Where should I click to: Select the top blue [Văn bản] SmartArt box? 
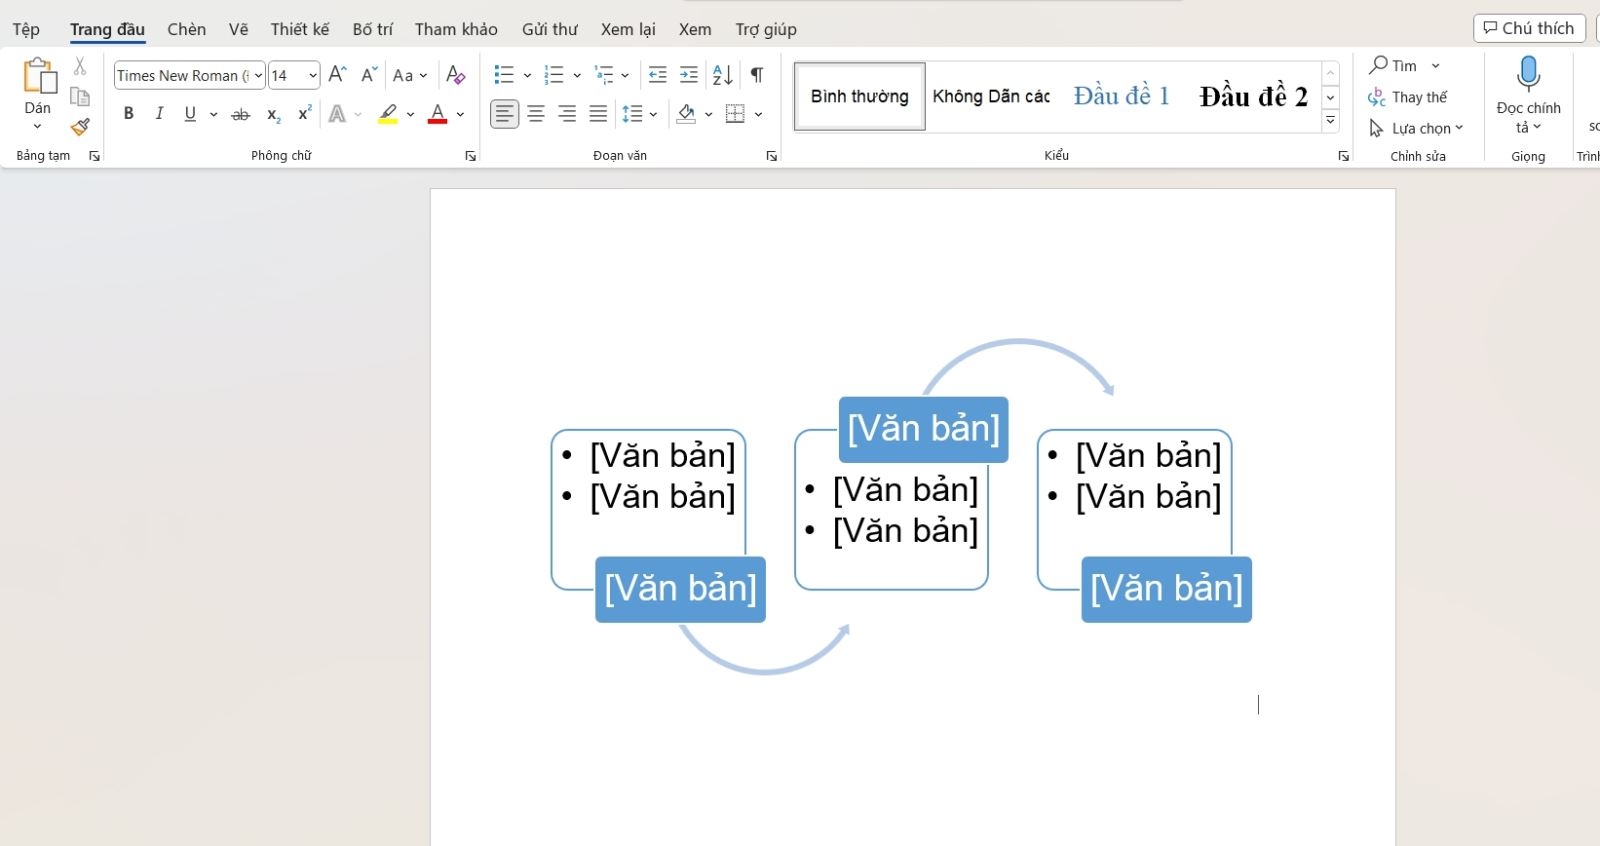(923, 429)
